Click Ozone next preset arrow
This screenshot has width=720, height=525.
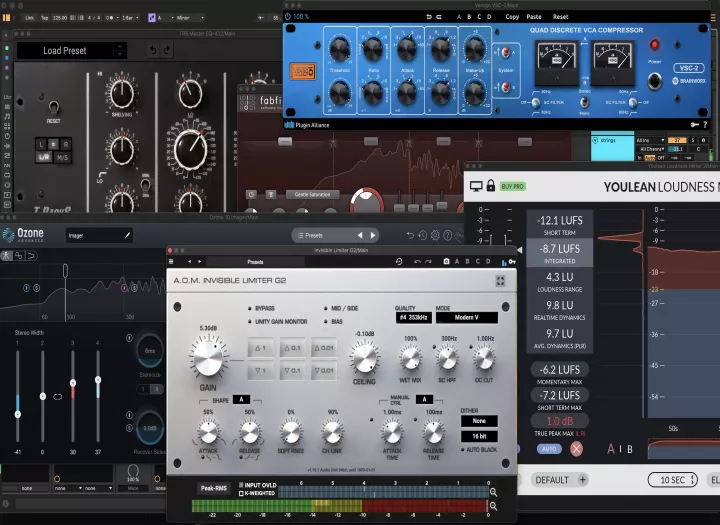click(373, 235)
